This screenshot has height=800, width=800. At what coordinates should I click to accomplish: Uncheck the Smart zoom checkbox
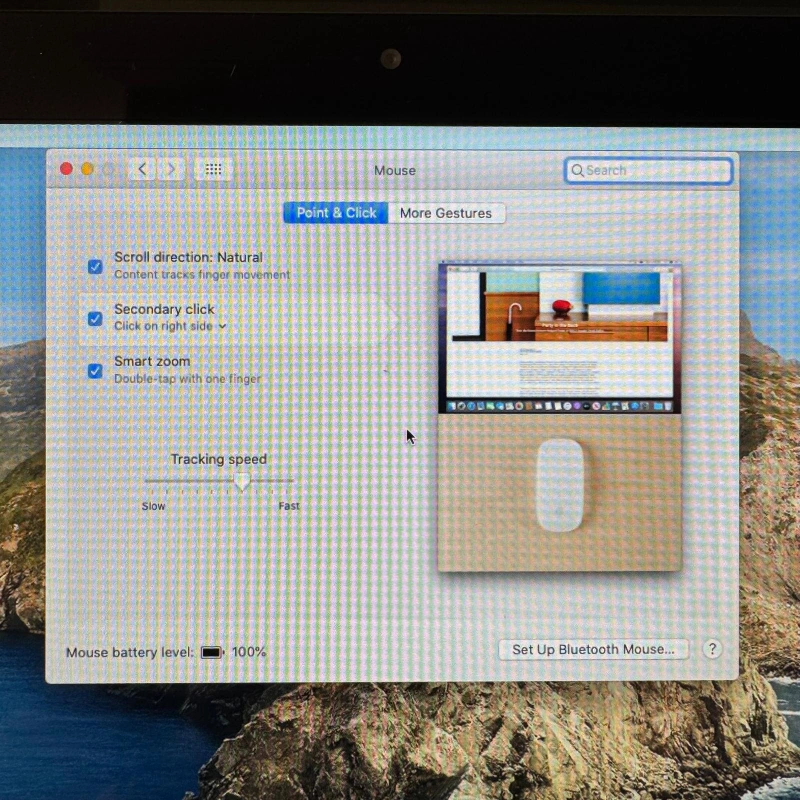click(95, 370)
